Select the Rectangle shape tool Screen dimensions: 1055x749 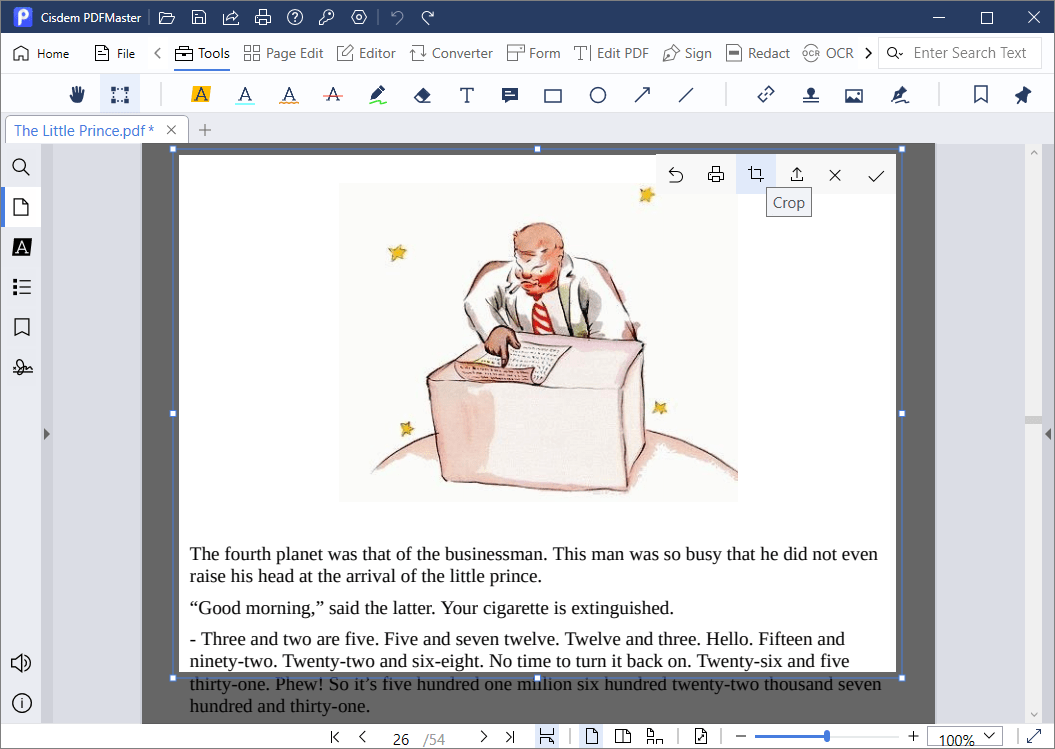[x=553, y=94]
